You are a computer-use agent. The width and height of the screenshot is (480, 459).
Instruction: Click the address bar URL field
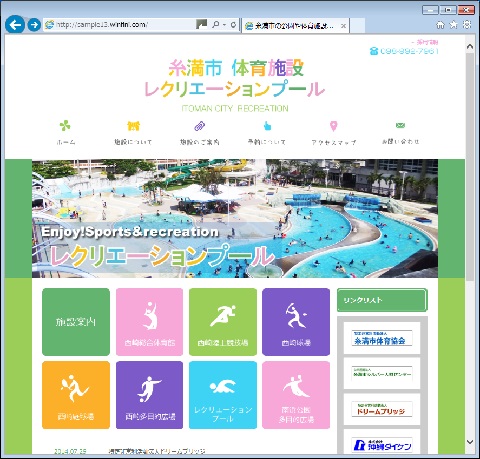click(x=120, y=25)
